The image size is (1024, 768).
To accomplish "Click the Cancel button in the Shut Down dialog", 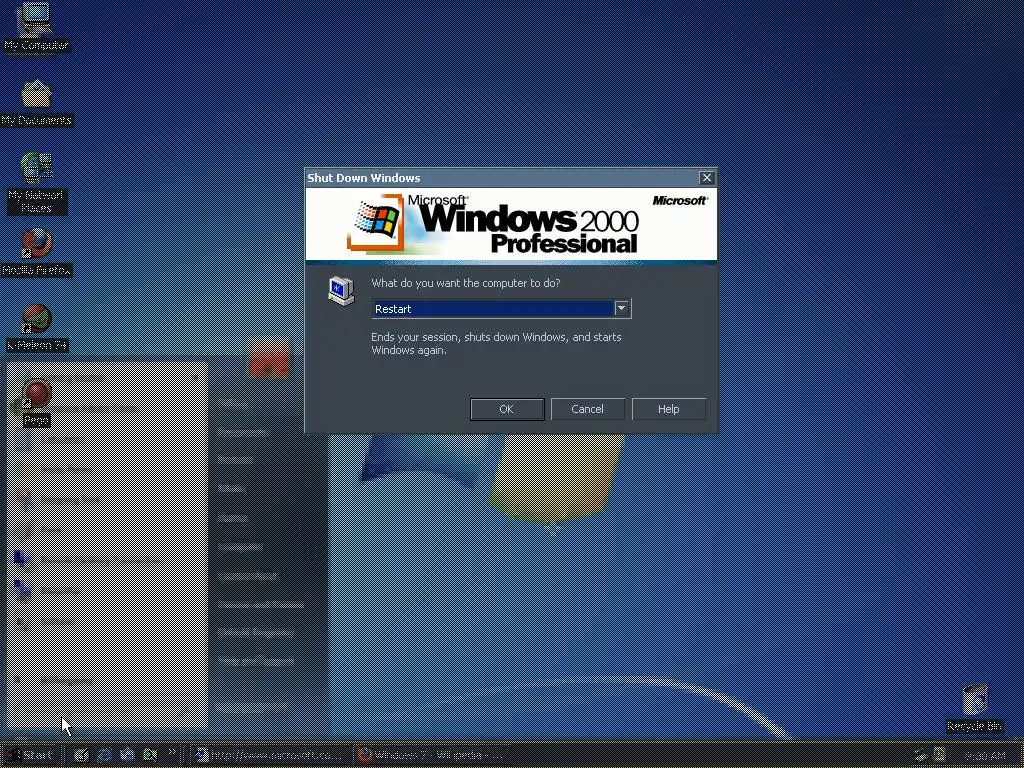I will (587, 409).
